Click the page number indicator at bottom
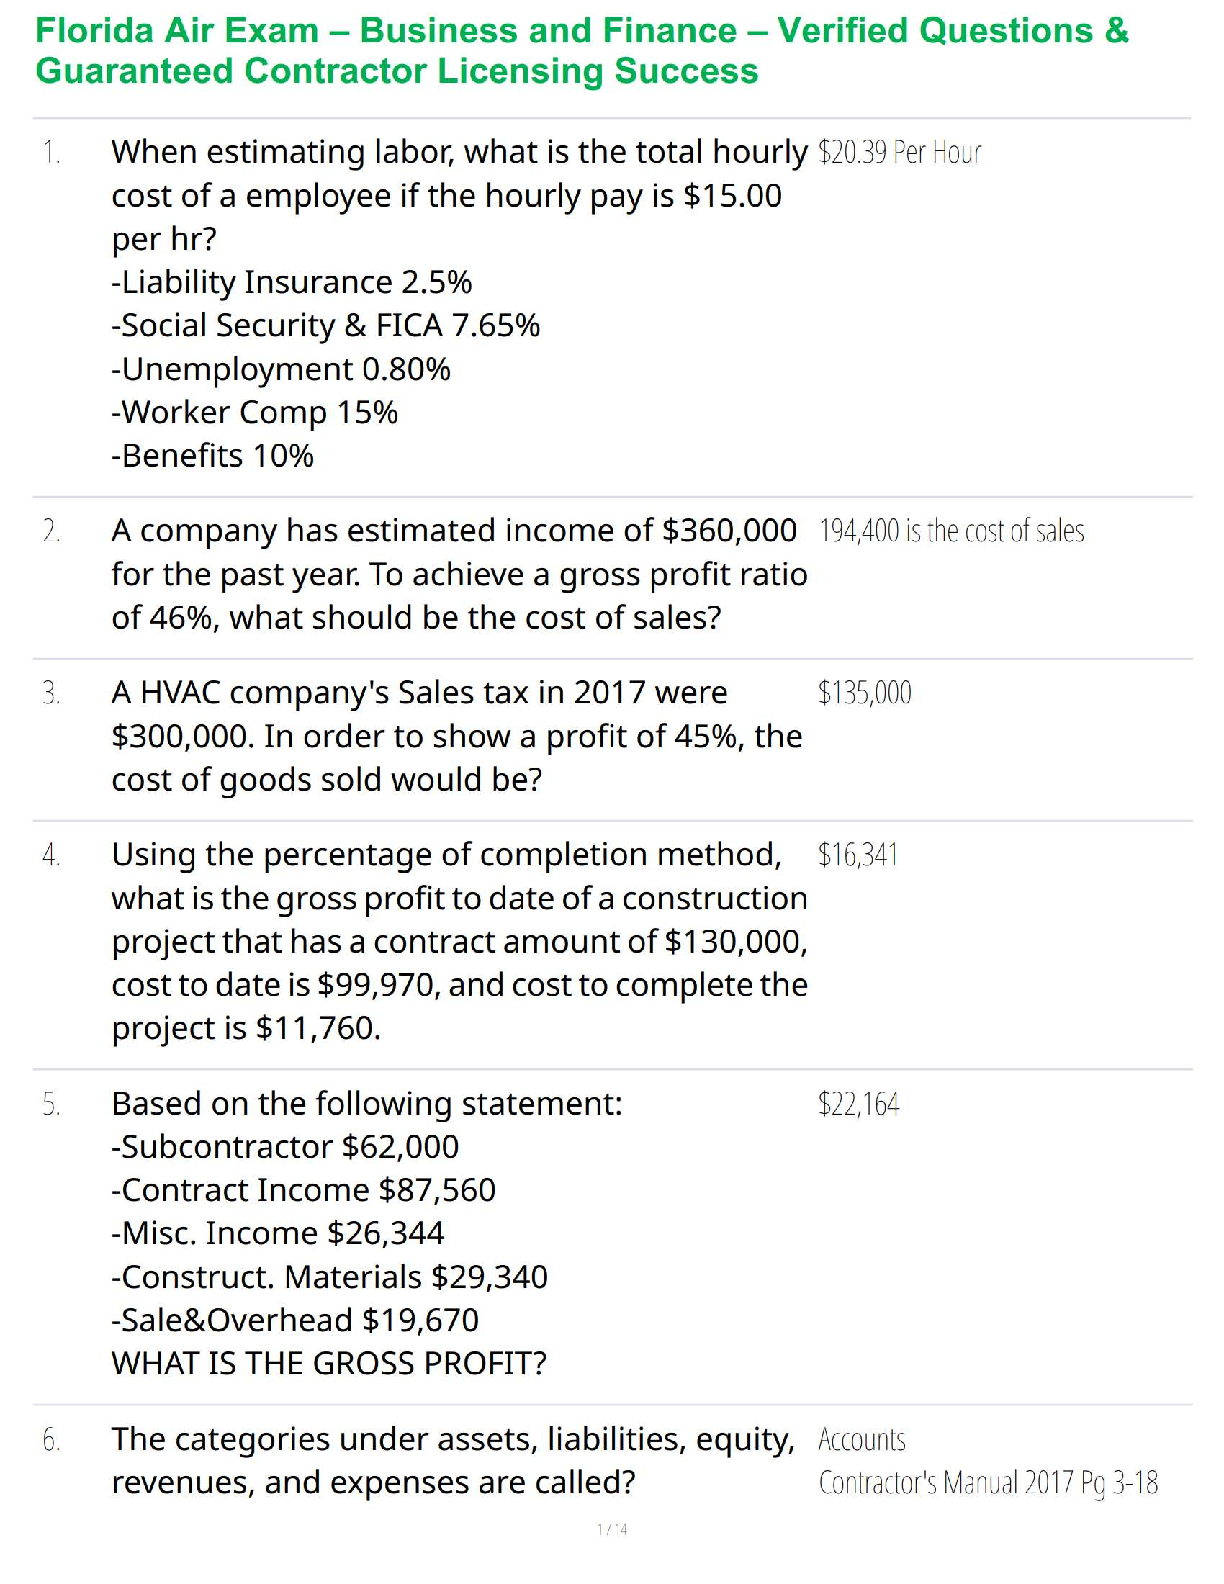The image size is (1224, 1584). (612, 1529)
